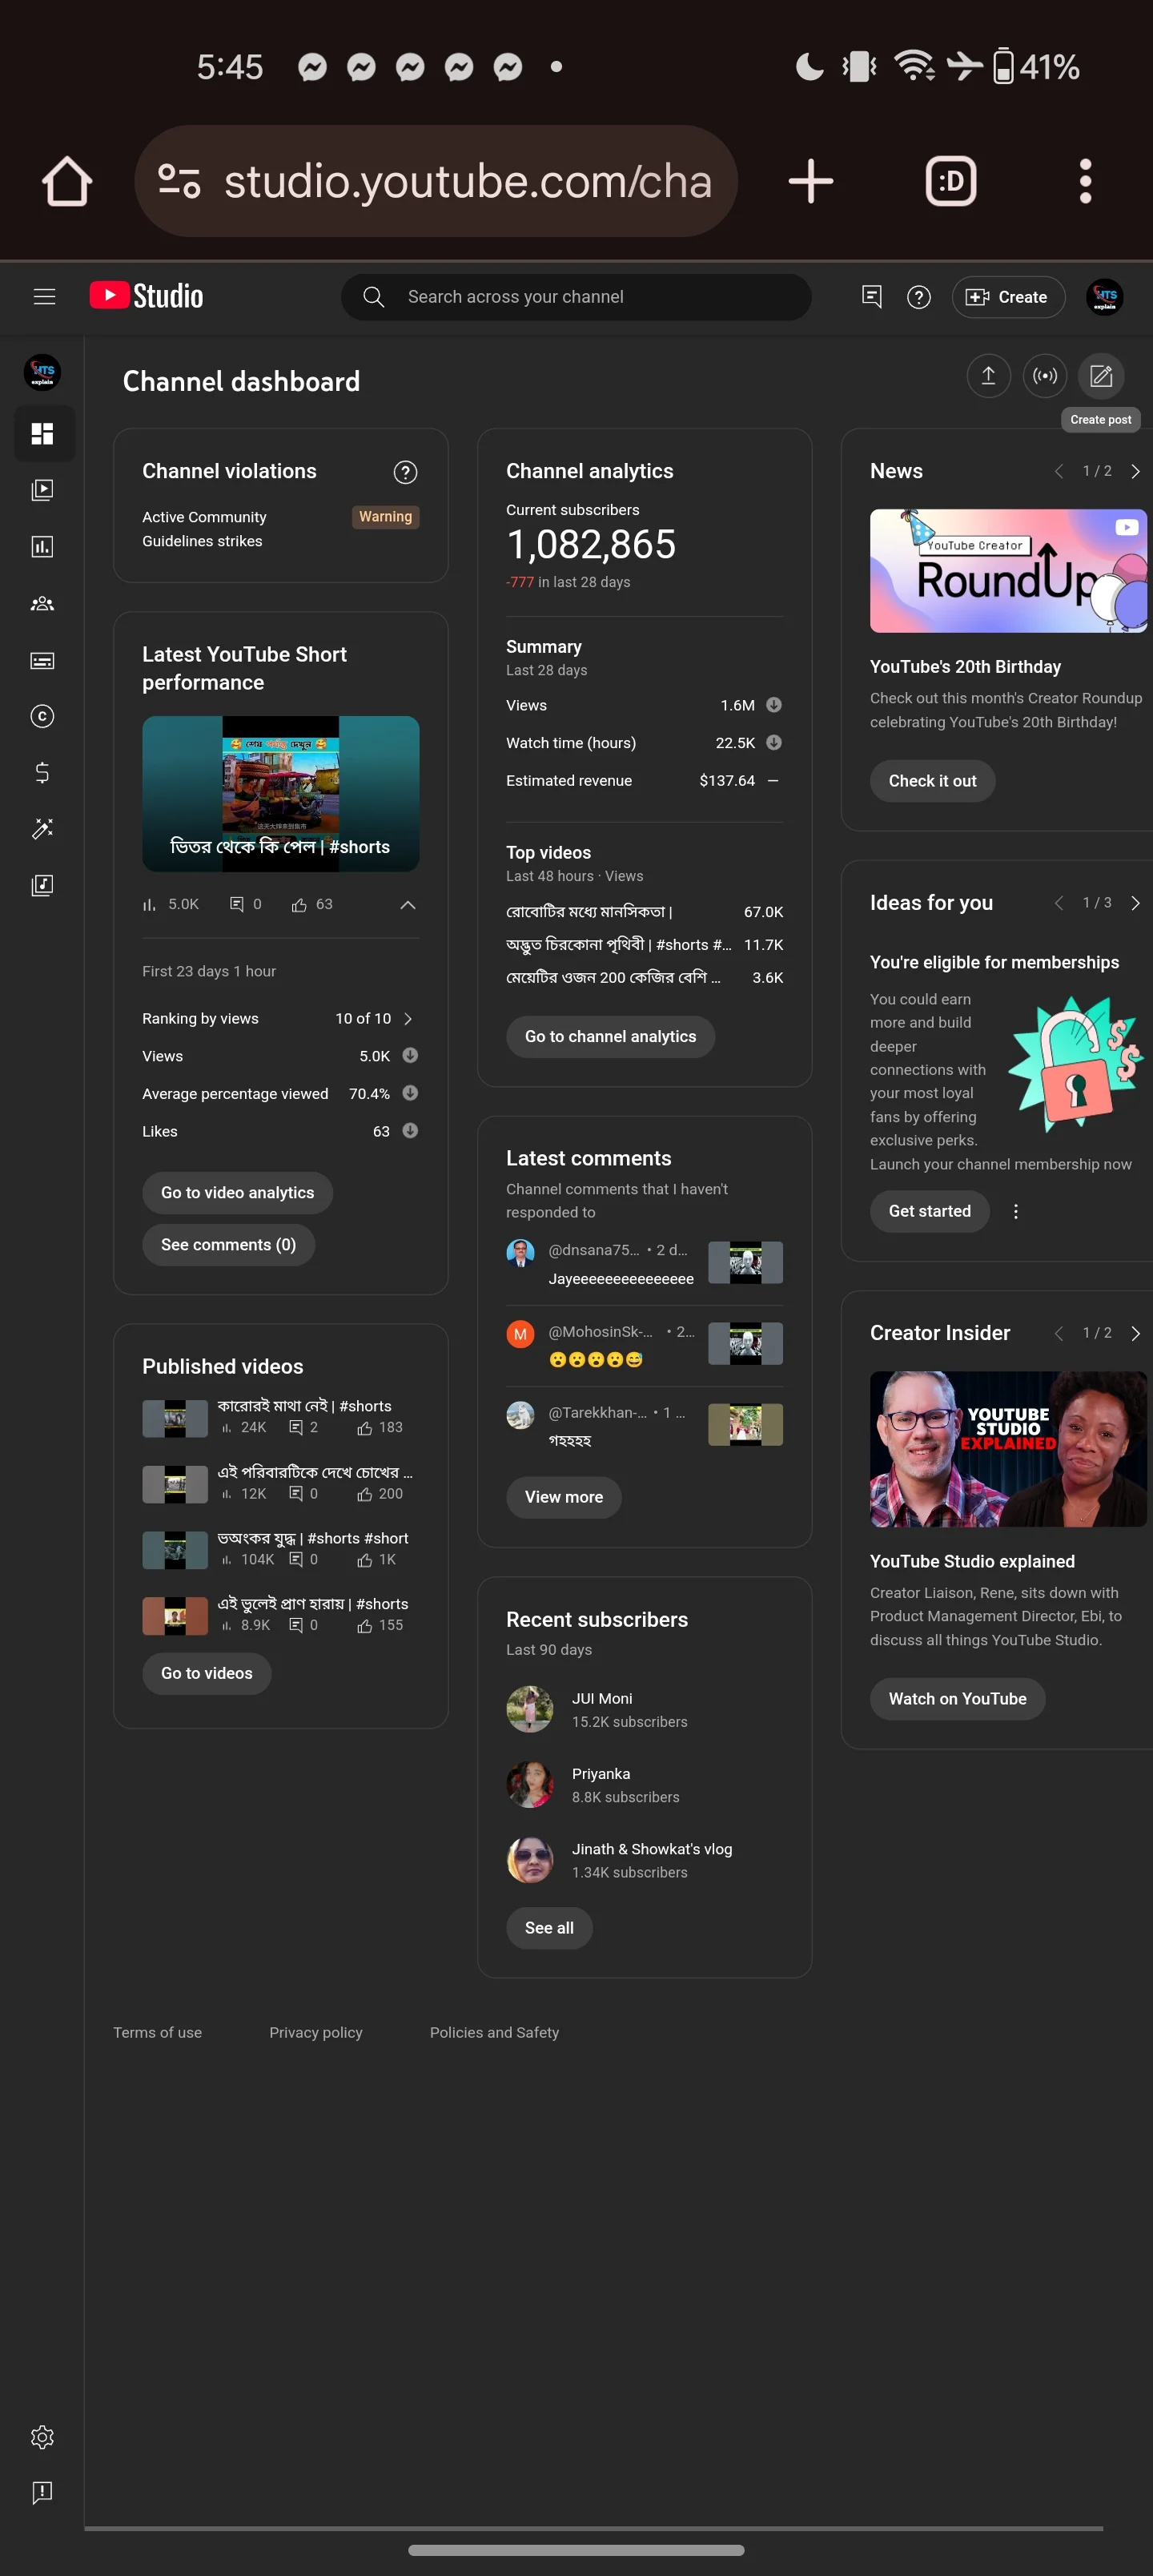Click the Go live broadcast icon

click(1045, 376)
